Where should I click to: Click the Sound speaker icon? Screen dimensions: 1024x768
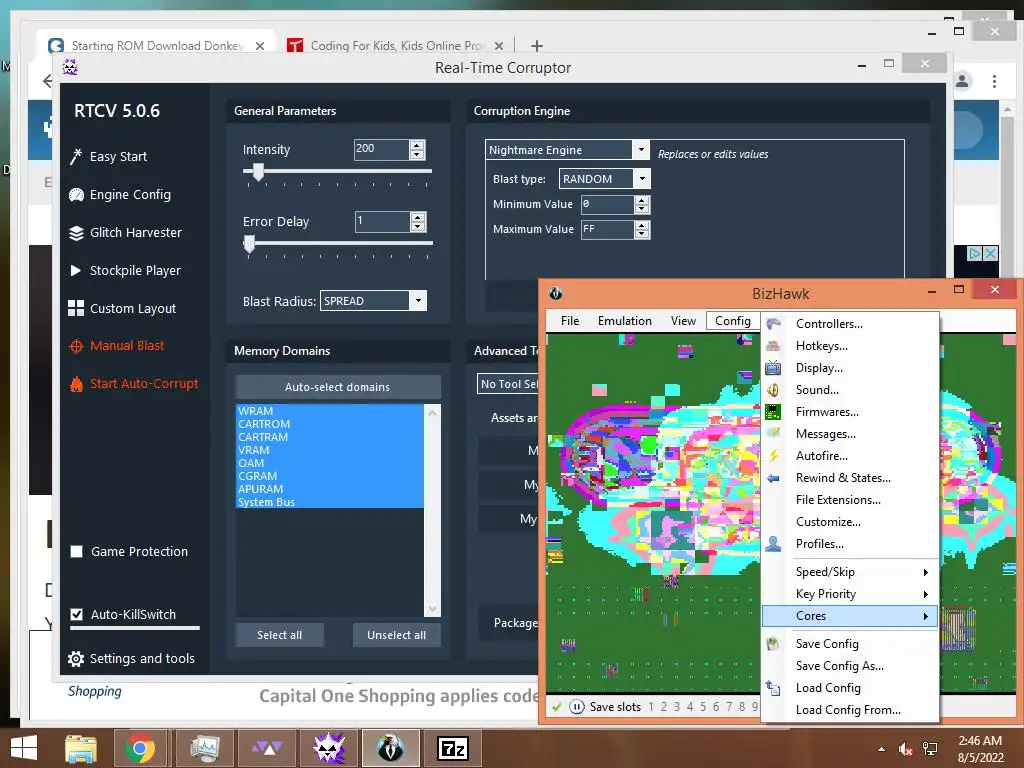pos(773,390)
